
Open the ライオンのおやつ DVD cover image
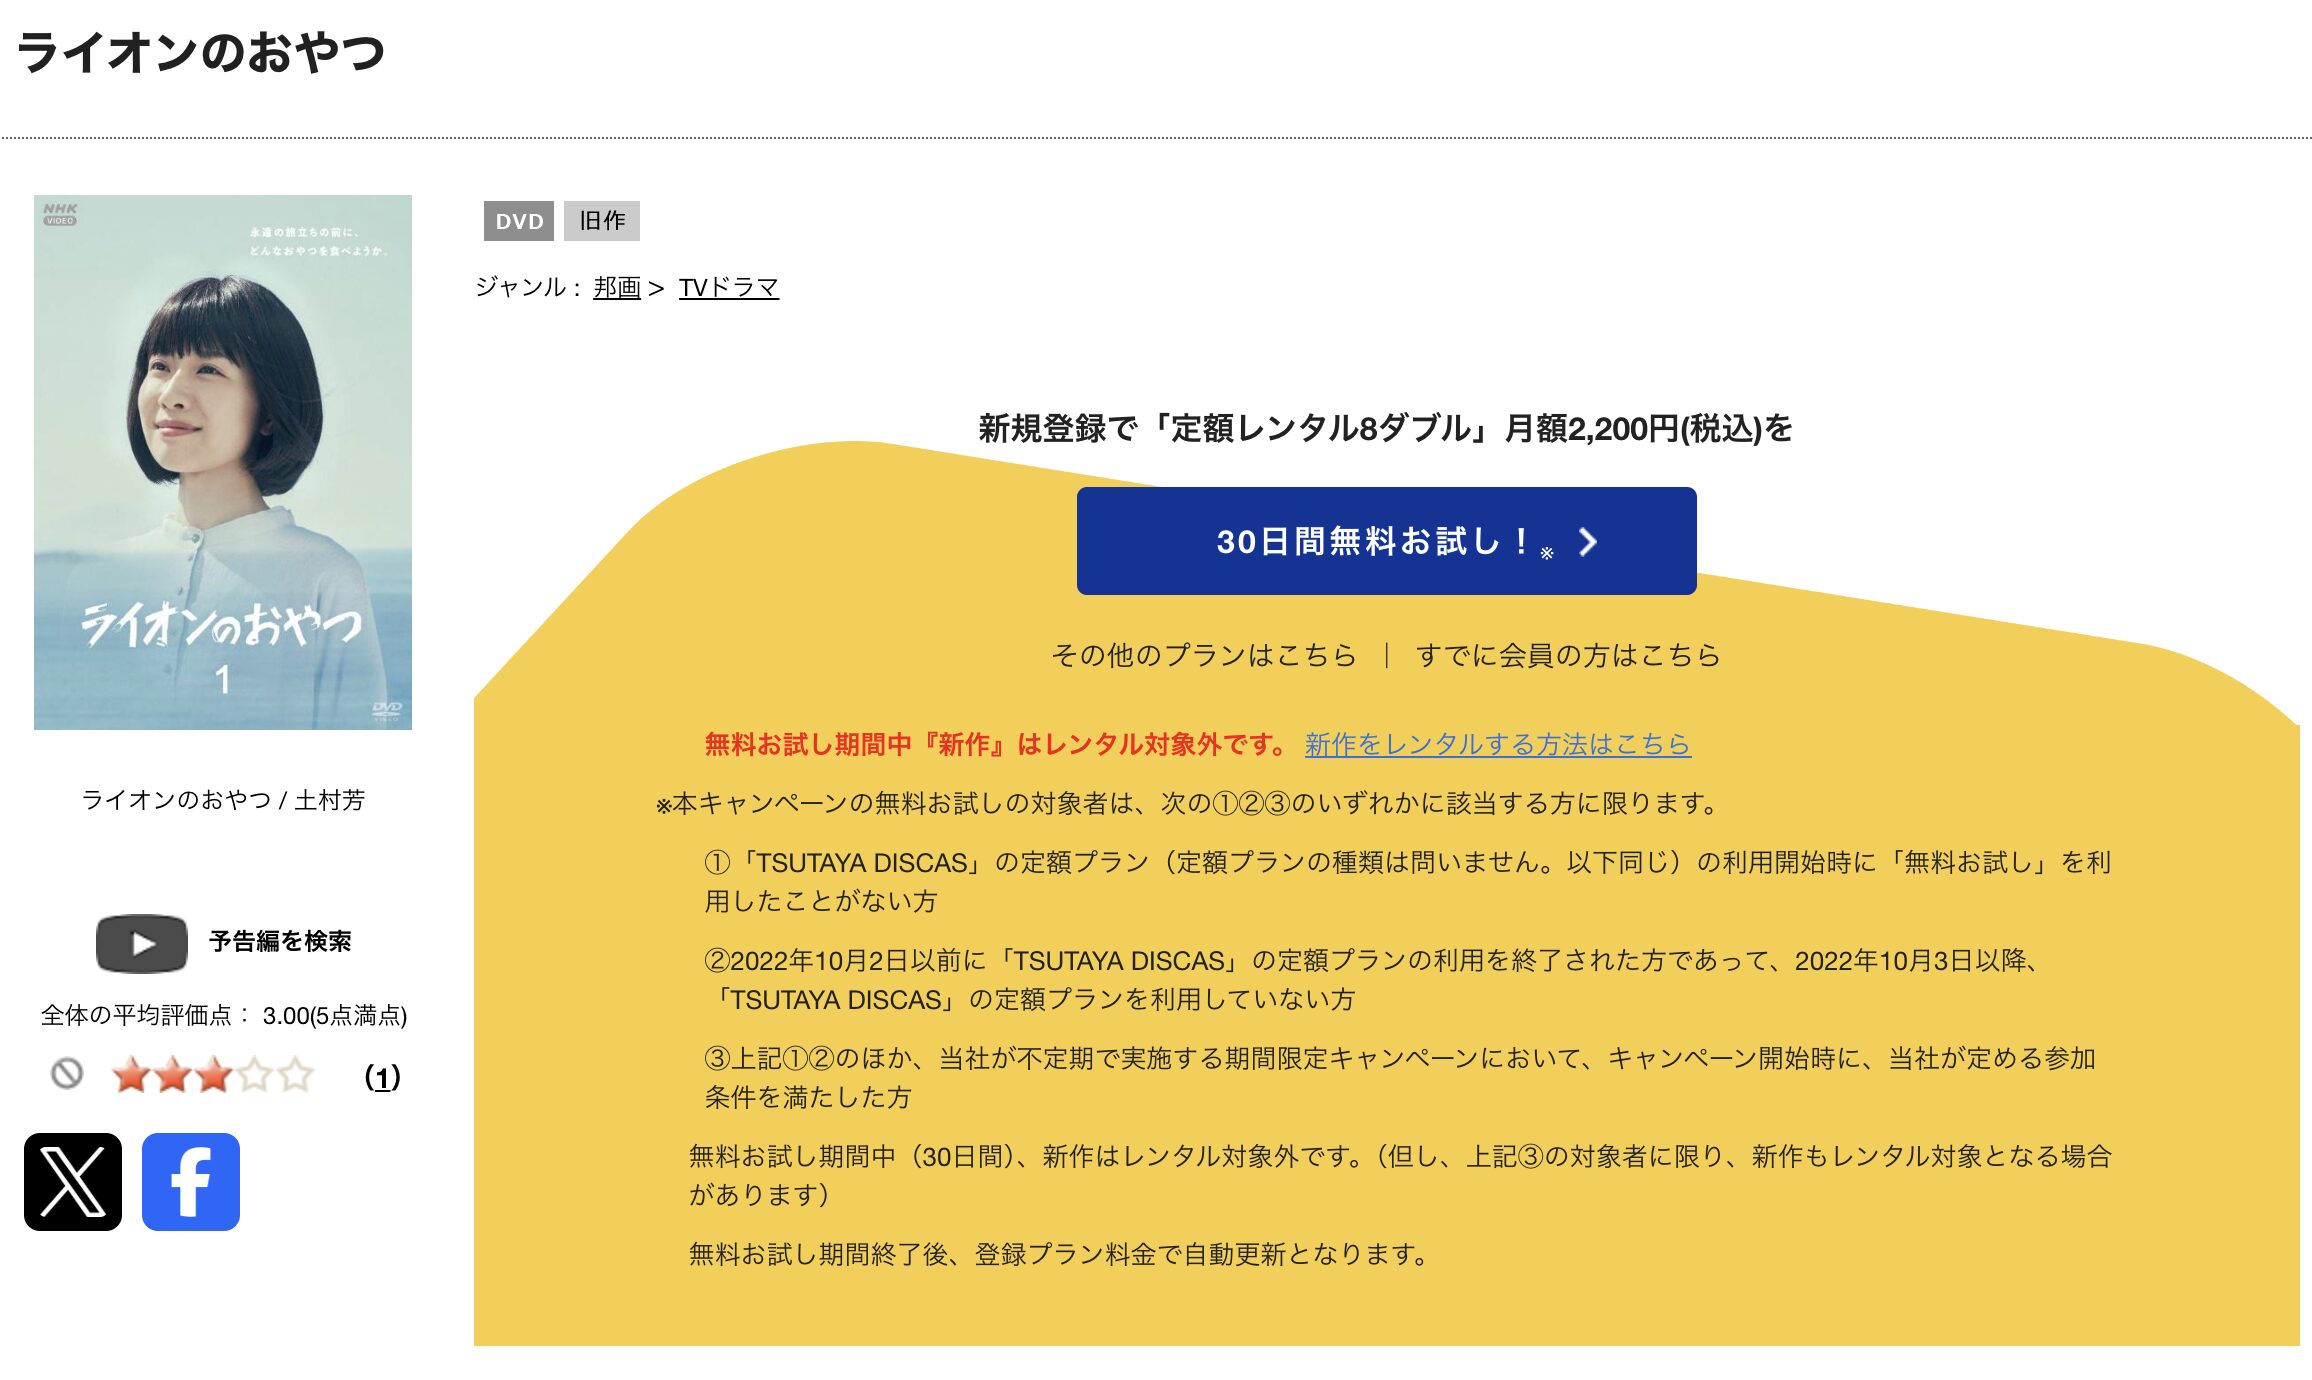tap(223, 462)
